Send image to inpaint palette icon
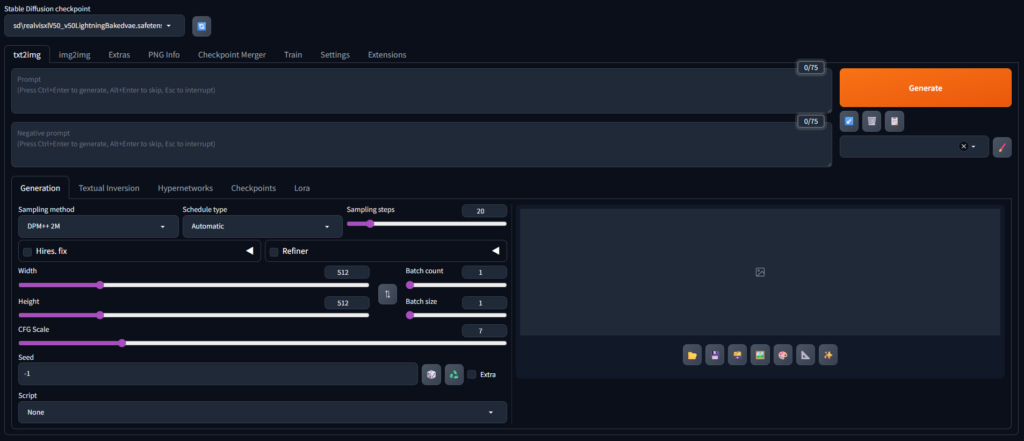The height and width of the screenshot is (441, 1024). (783, 355)
